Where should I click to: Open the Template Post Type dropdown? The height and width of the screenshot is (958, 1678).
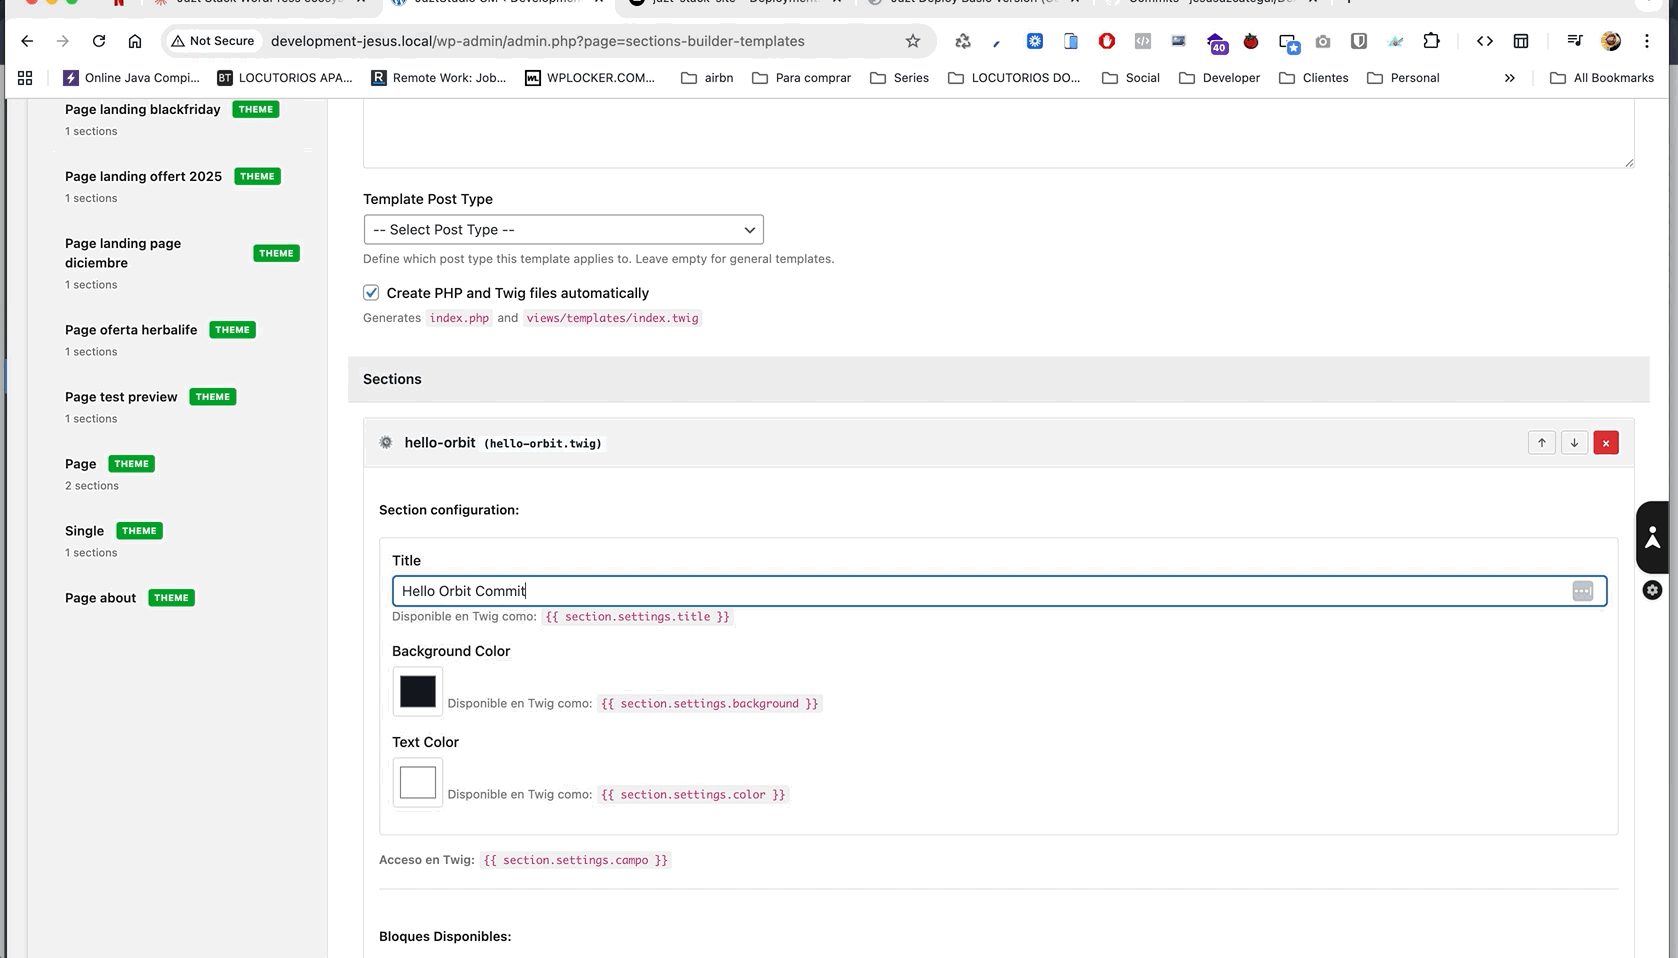tap(564, 230)
